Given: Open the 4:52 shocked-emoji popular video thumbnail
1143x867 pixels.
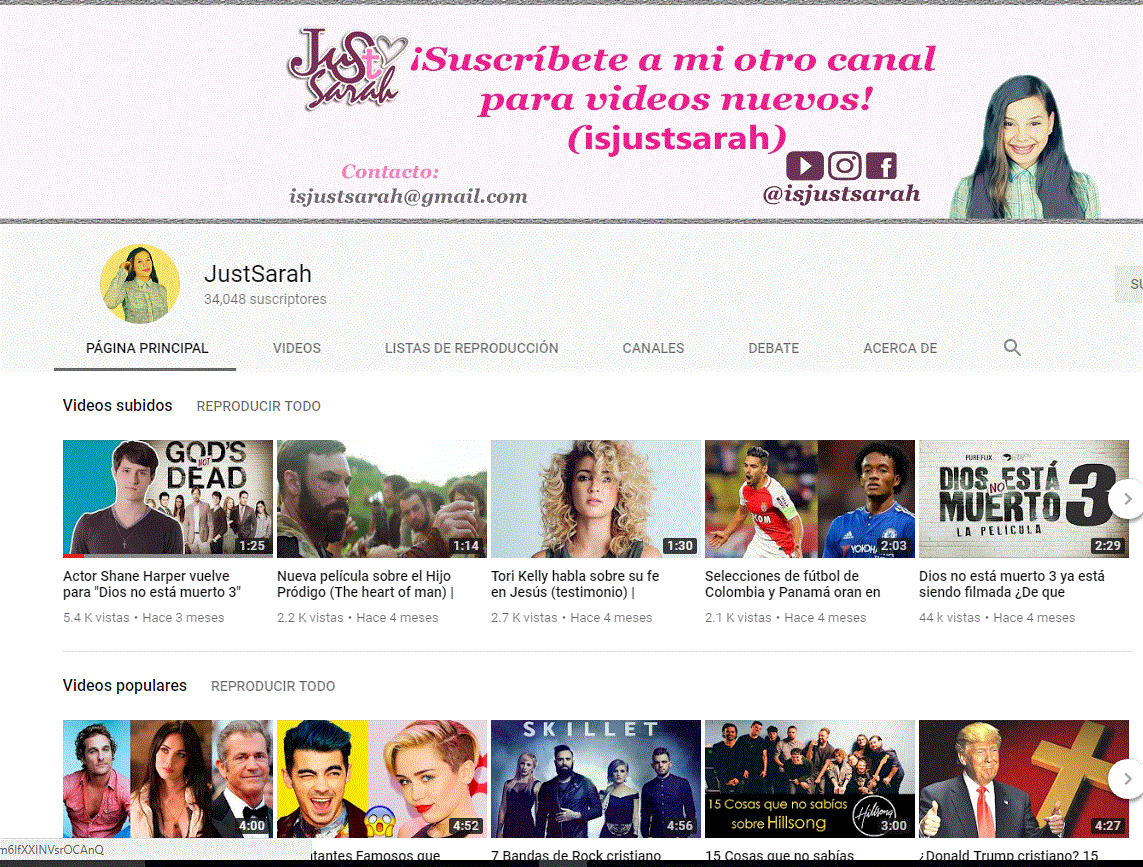Looking at the screenshot, I should 382,779.
